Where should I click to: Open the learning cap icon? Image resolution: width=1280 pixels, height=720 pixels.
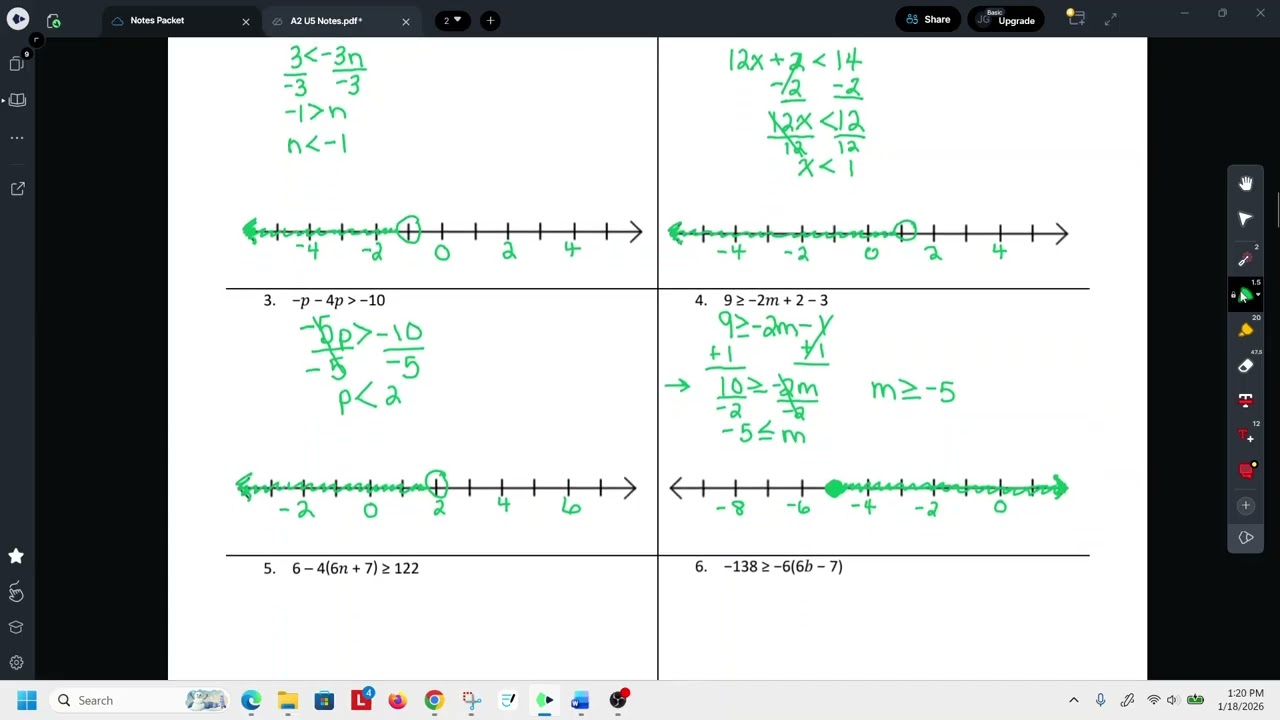click(16, 627)
